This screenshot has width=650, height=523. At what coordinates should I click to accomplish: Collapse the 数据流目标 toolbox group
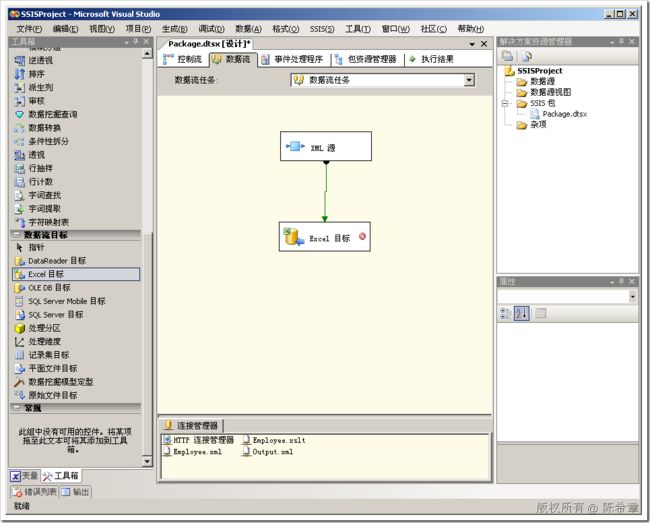pyautogui.click(x=16, y=235)
